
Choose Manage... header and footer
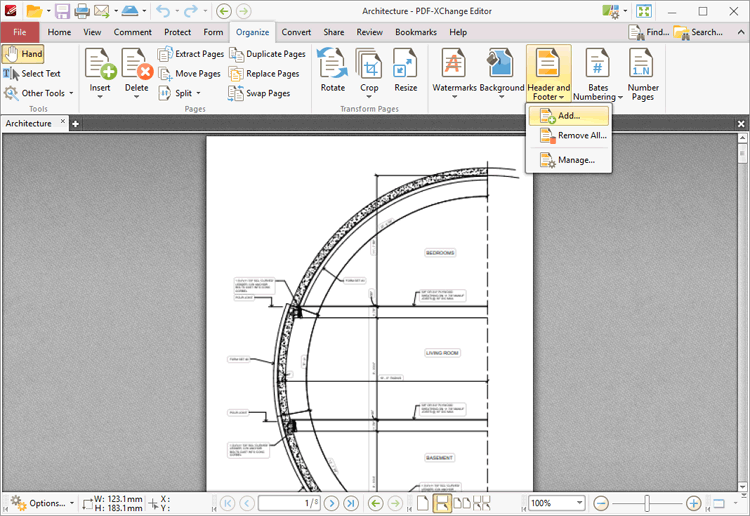point(569,160)
